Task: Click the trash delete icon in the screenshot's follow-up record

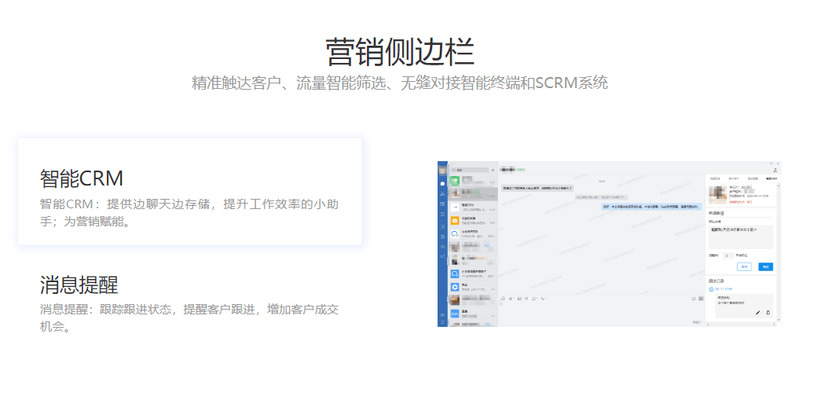Action: click(x=768, y=313)
